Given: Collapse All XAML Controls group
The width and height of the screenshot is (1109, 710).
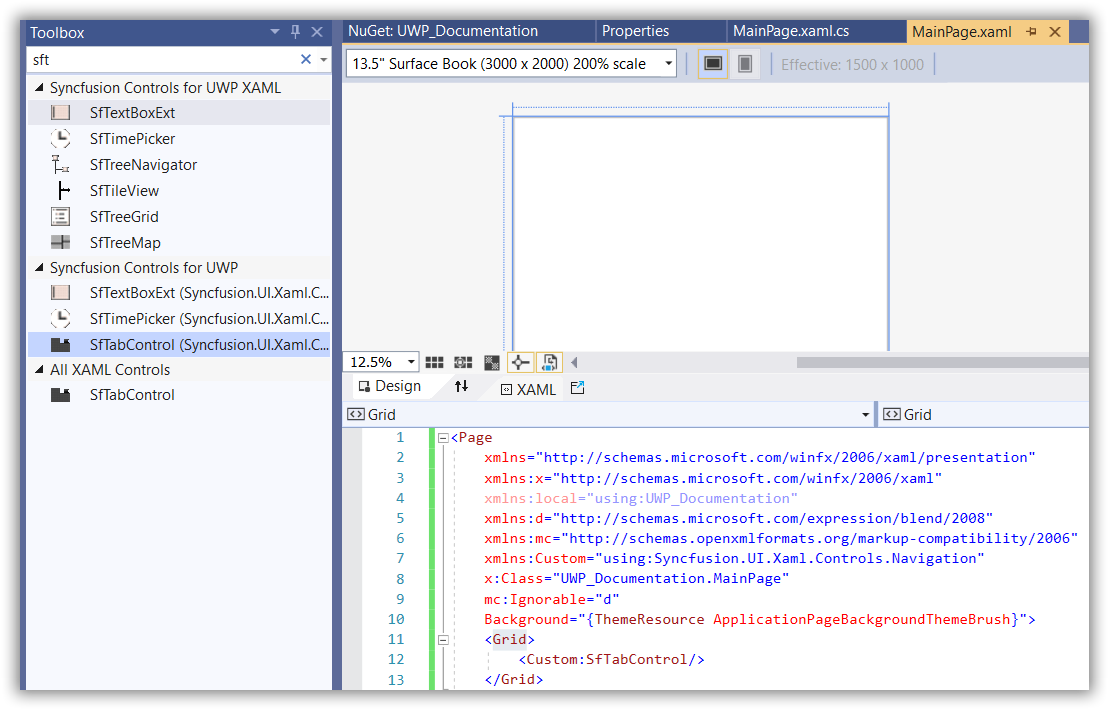Looking at the screenshot, I should click(39, 369).
